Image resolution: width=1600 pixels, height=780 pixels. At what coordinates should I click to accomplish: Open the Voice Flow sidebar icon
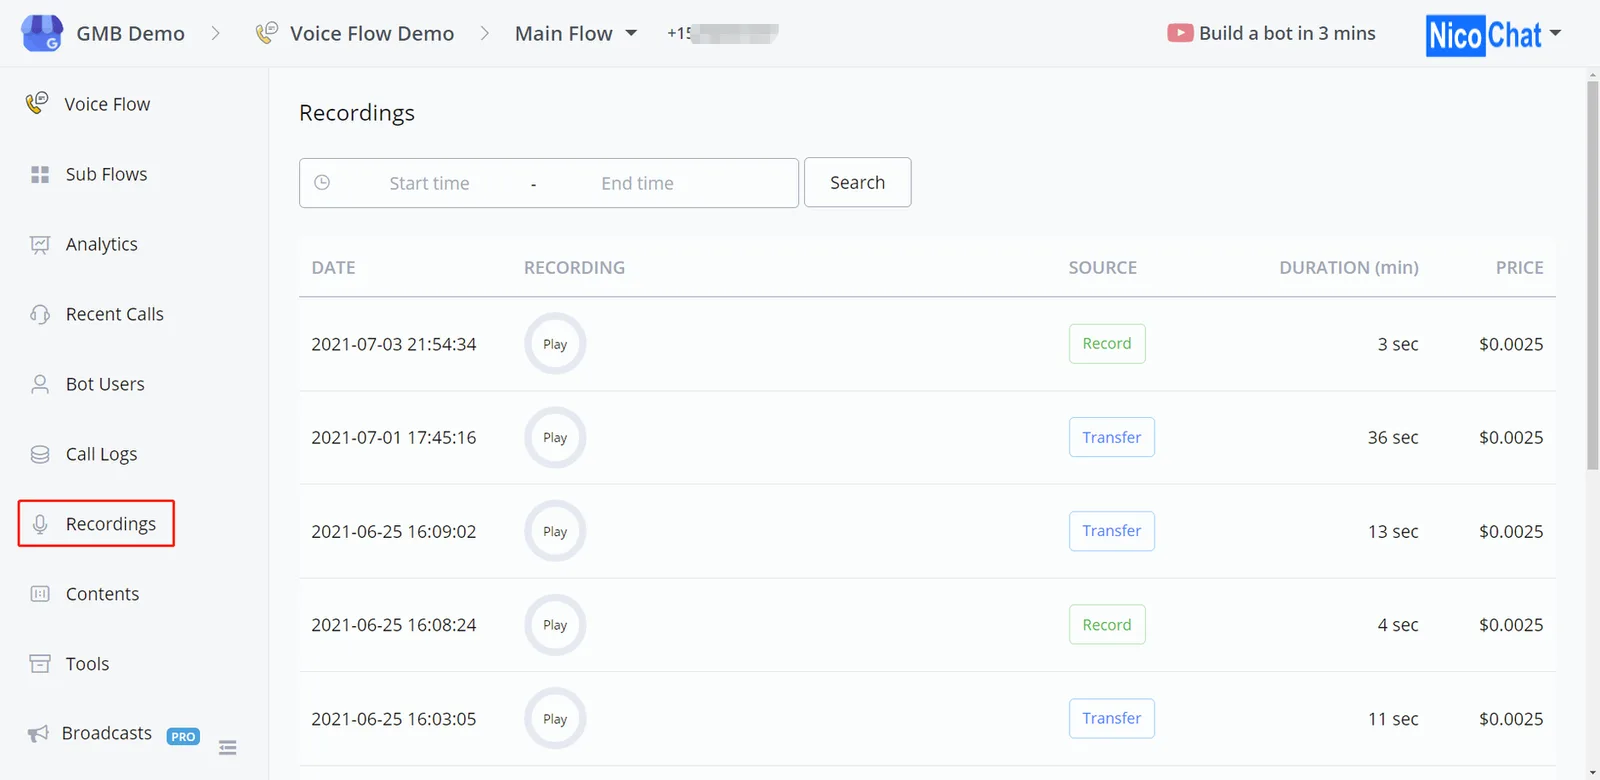tap(37, 103)
